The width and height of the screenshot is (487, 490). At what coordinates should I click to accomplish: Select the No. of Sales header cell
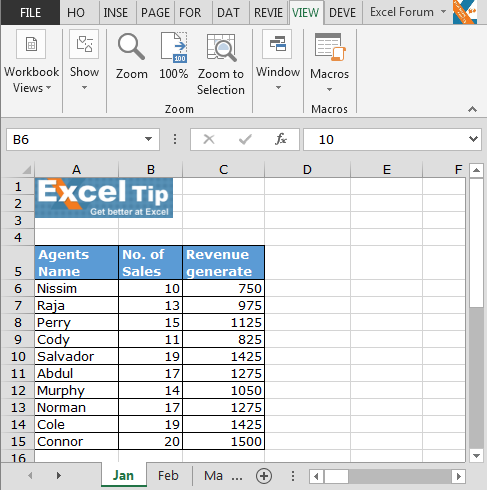[x=151, y=263]
